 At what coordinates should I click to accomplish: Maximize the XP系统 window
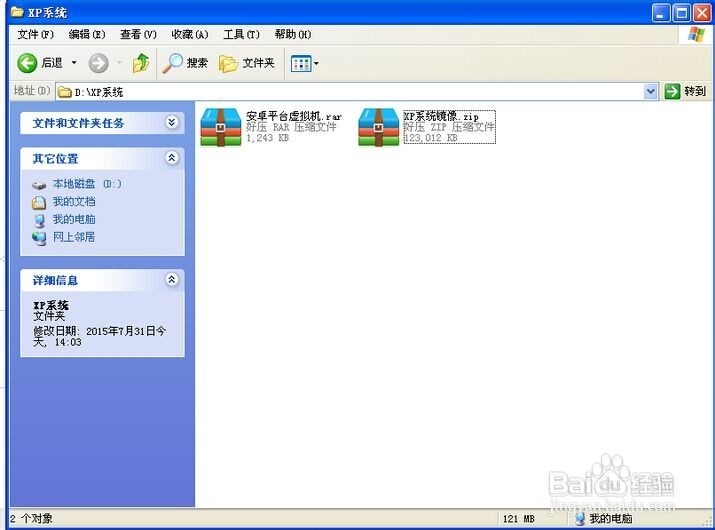[682, 13]
